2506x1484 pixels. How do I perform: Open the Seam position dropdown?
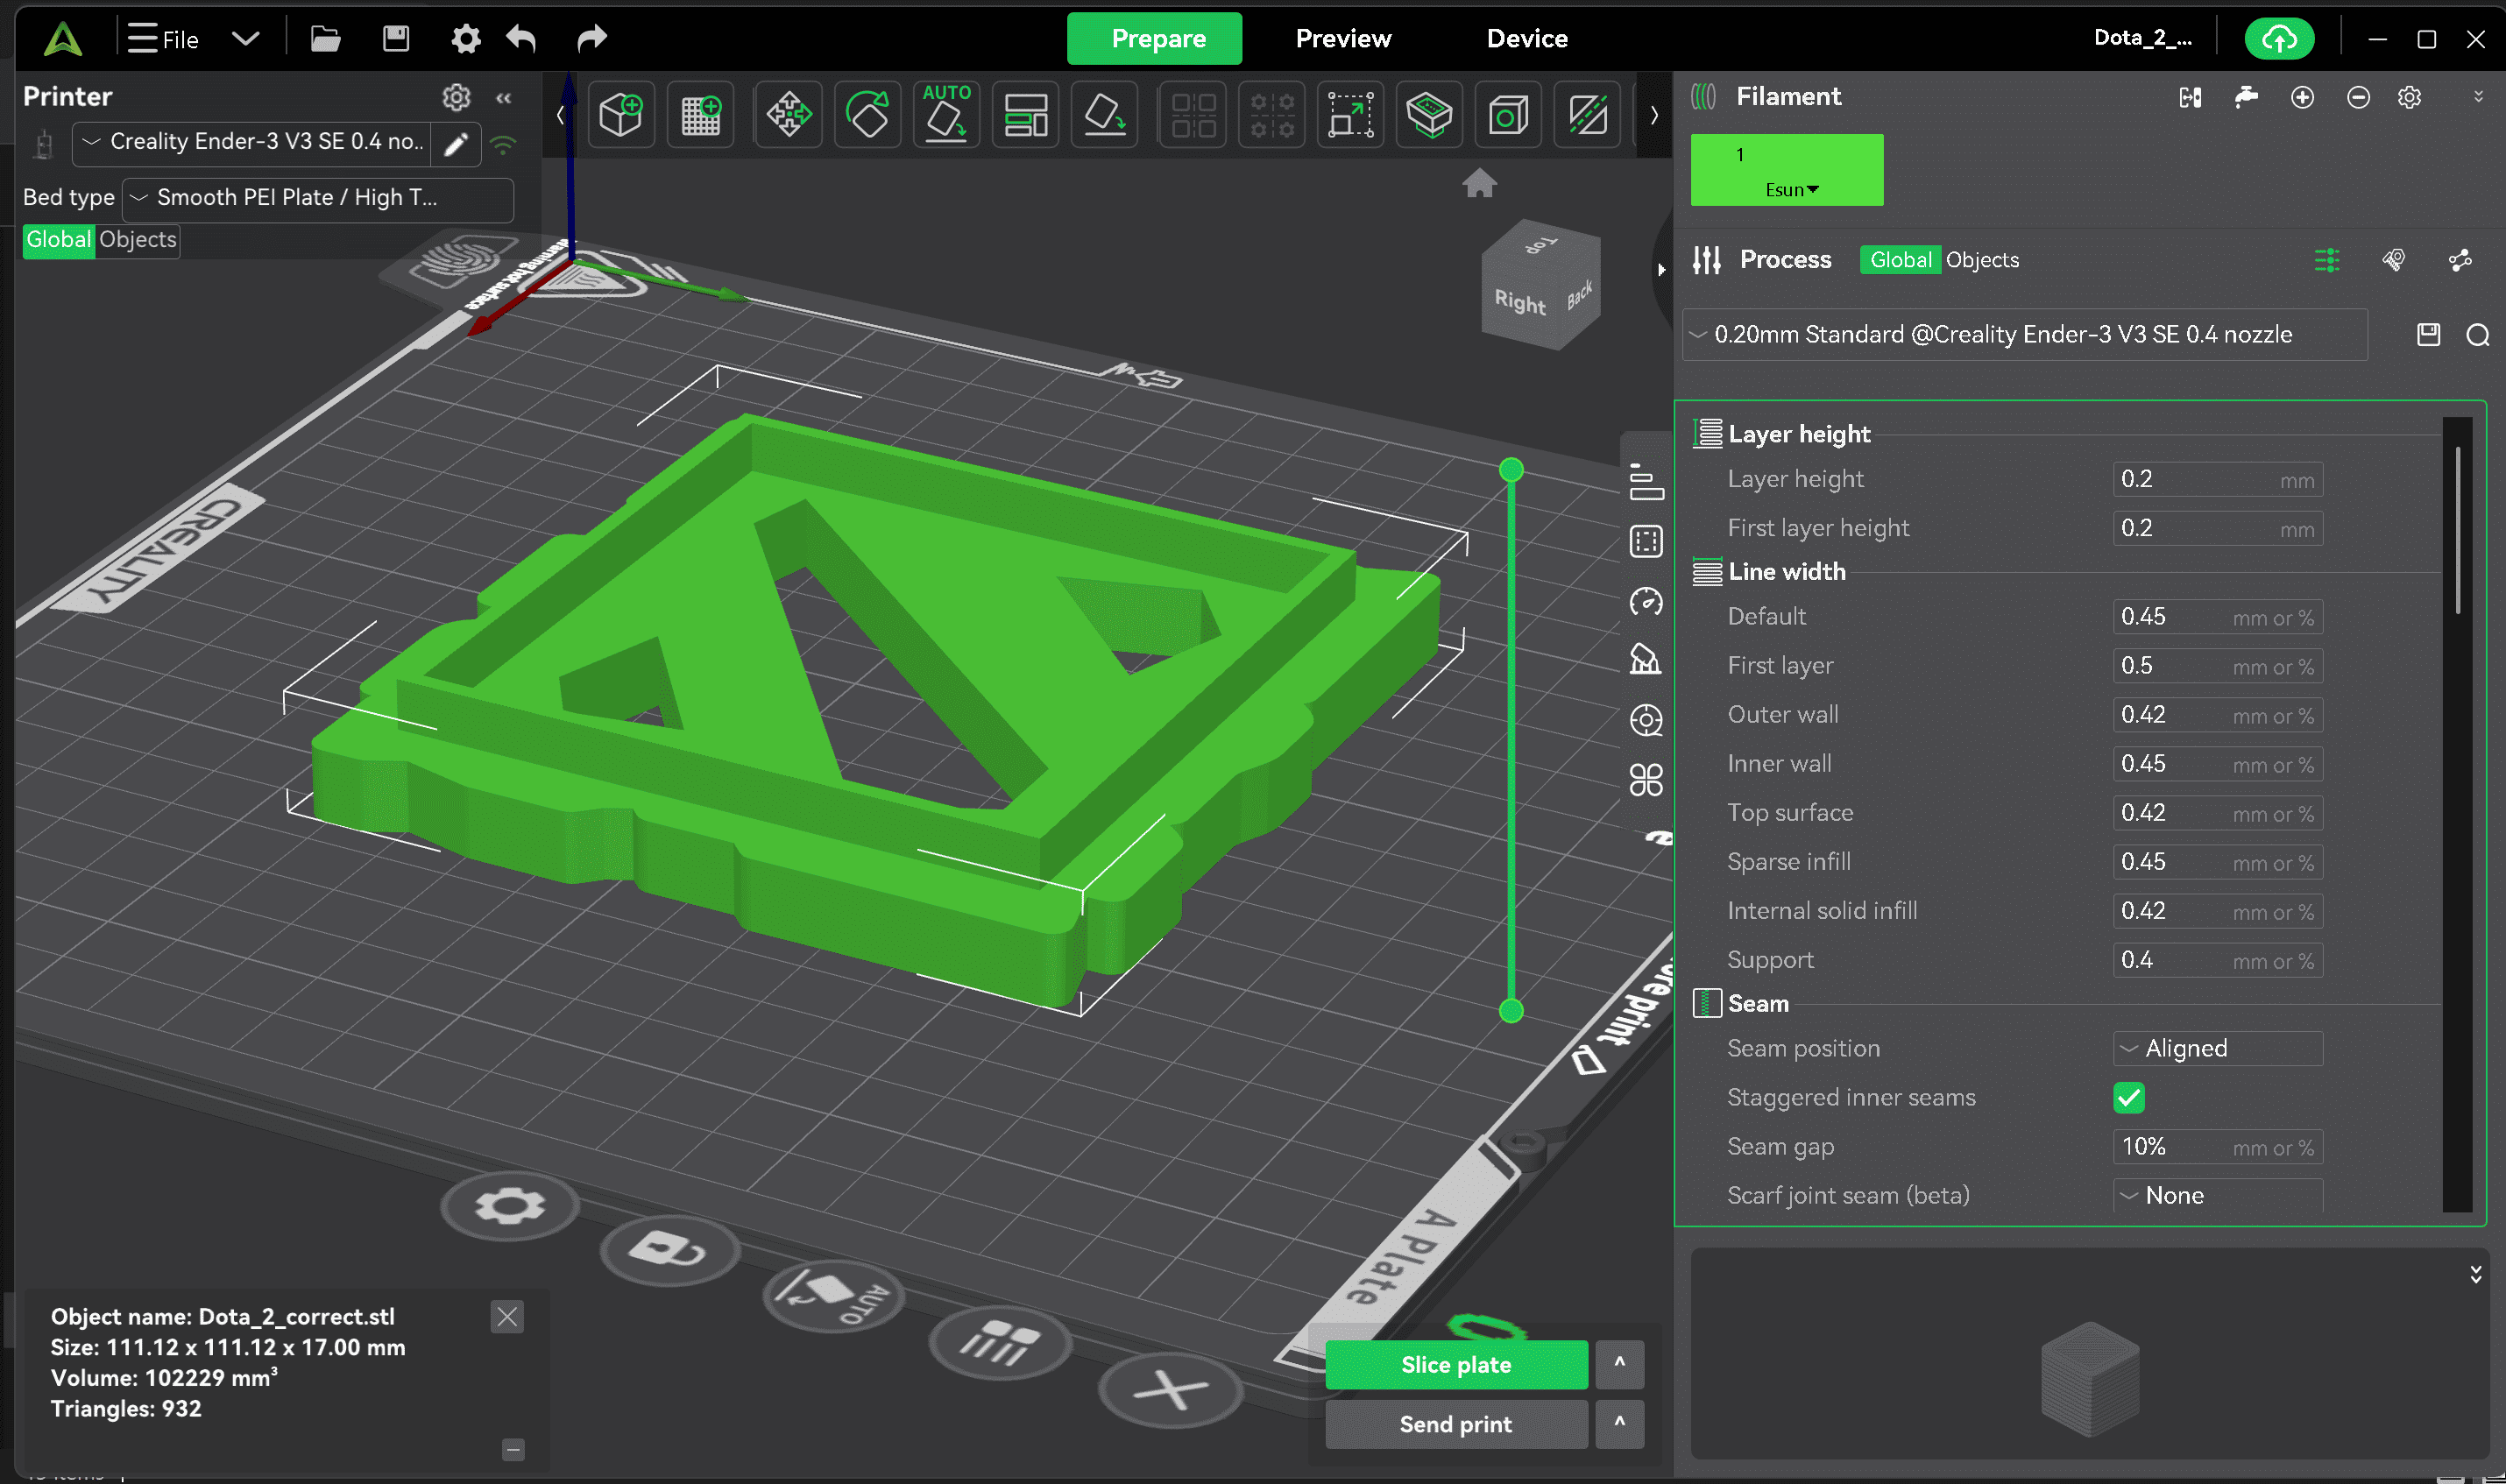click(2217, 1049)
